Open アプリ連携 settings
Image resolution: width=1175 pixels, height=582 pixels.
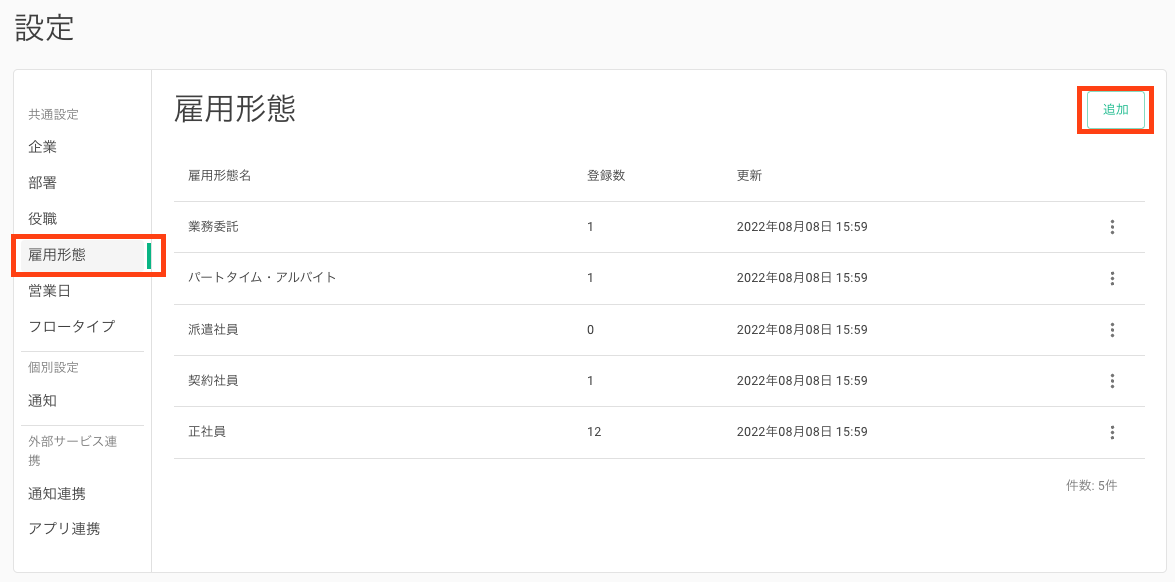pyautogui.click(x=64, y=529)
